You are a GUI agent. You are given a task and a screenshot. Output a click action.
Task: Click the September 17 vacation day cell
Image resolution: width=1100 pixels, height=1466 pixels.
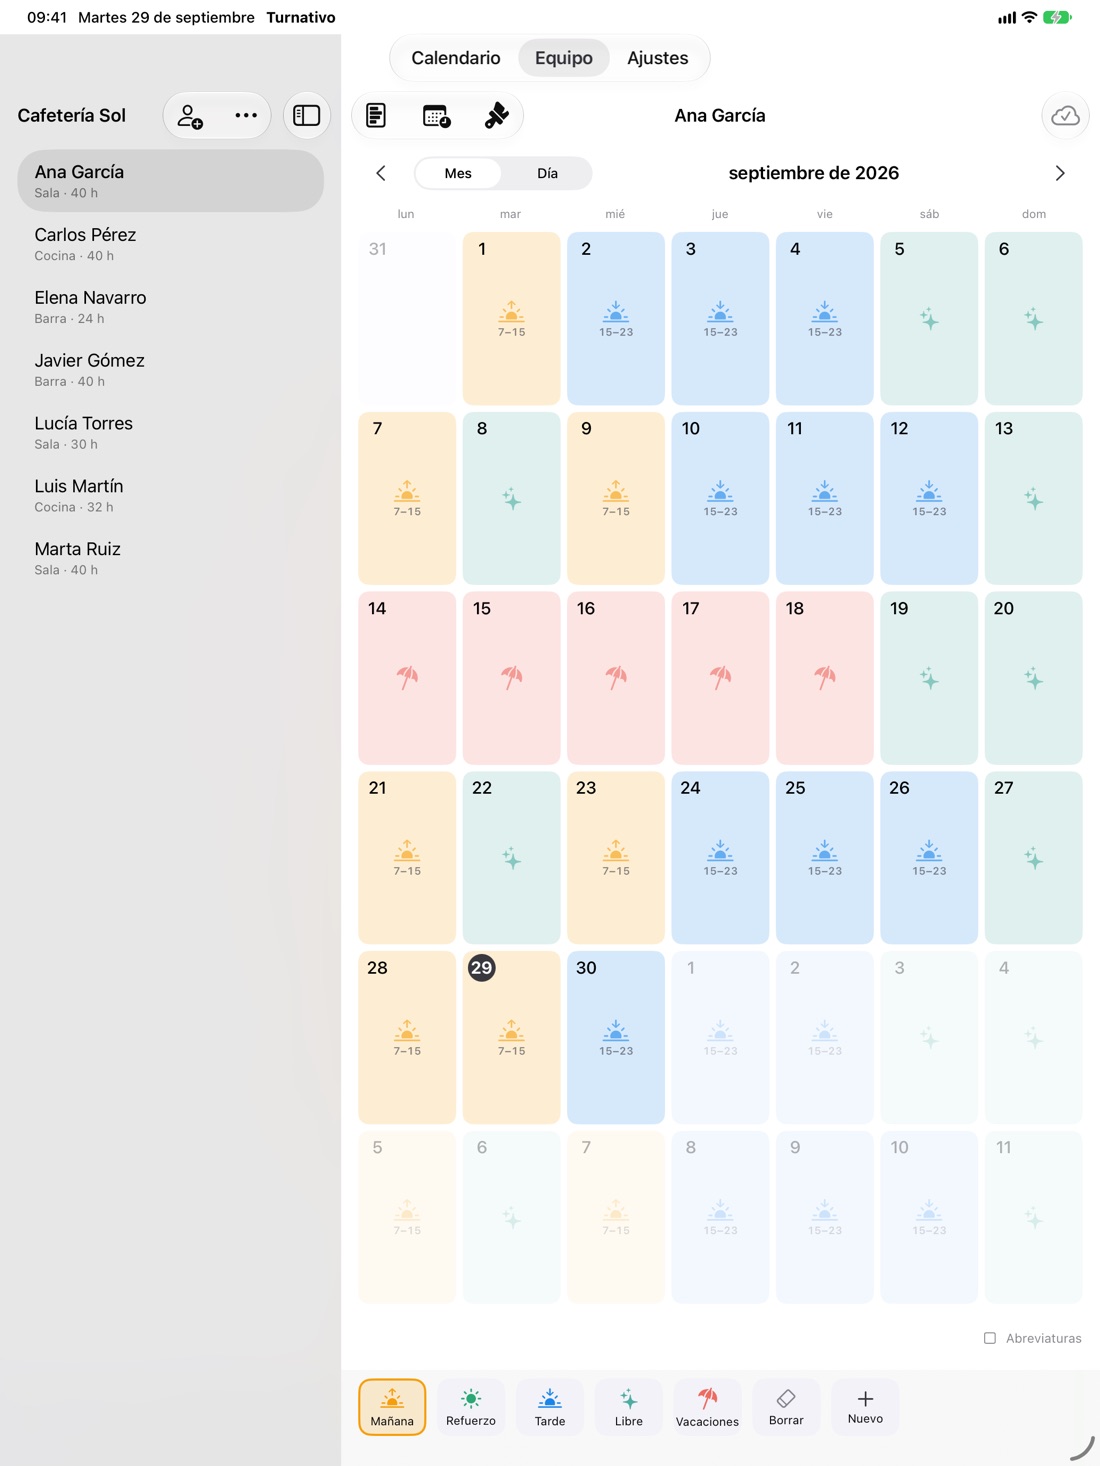720,678
